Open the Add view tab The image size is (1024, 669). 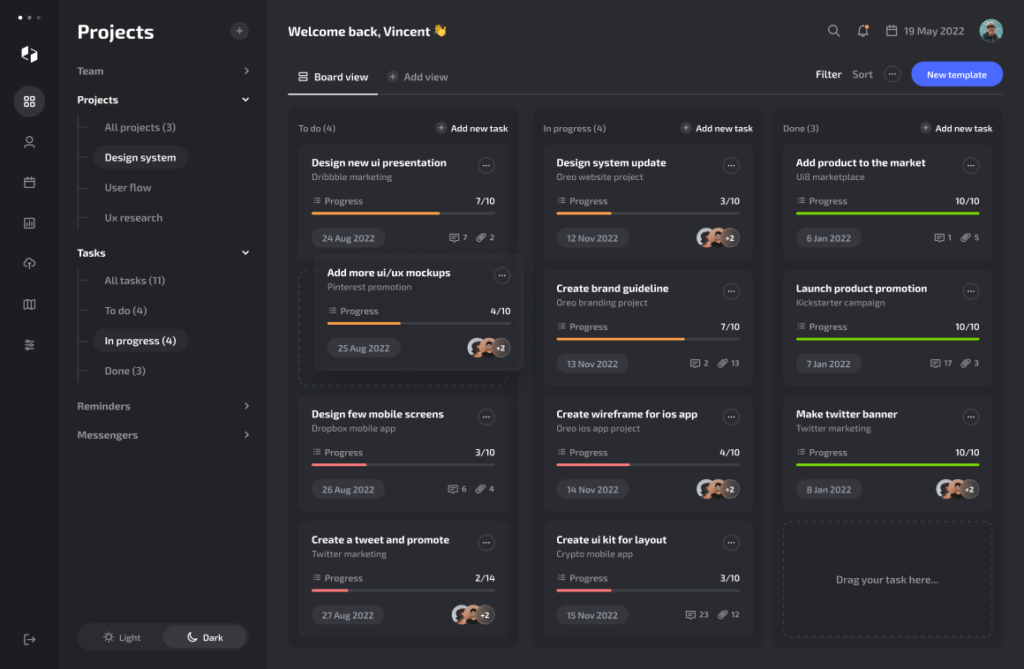coord(417,76)
